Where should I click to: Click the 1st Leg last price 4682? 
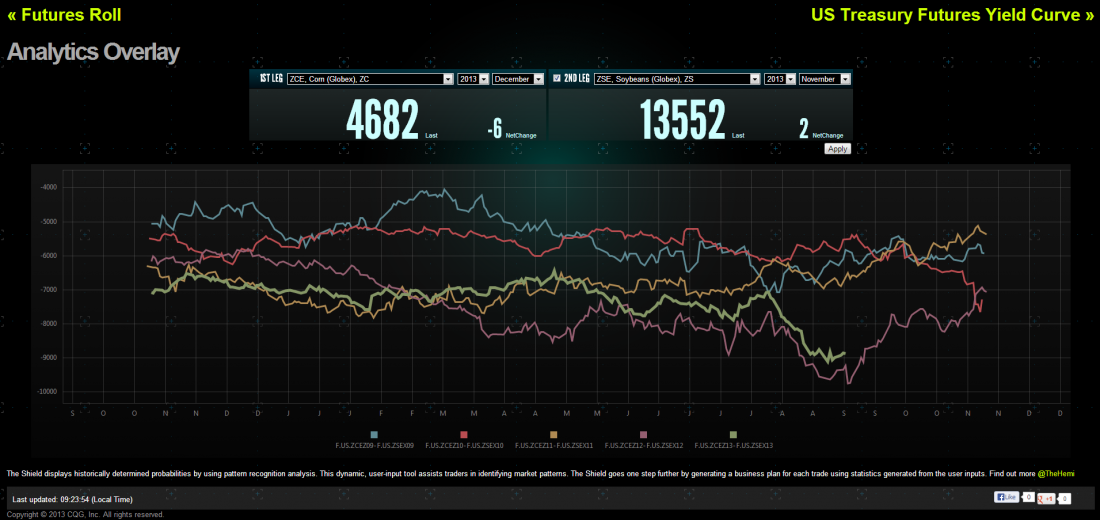tap(382, 122)
